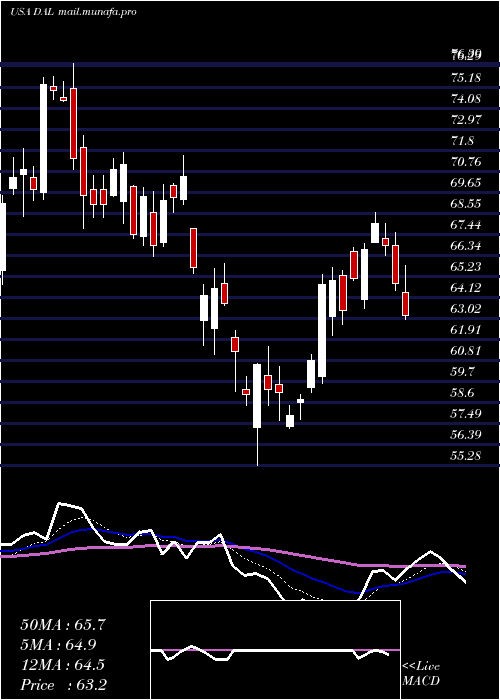Click the 12MA : 64.5 readout
500x700 pixels.
62,665
